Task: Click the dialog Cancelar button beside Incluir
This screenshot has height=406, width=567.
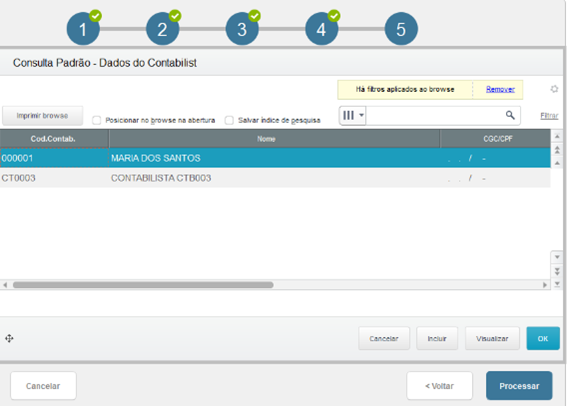Action: pos(384,338)
